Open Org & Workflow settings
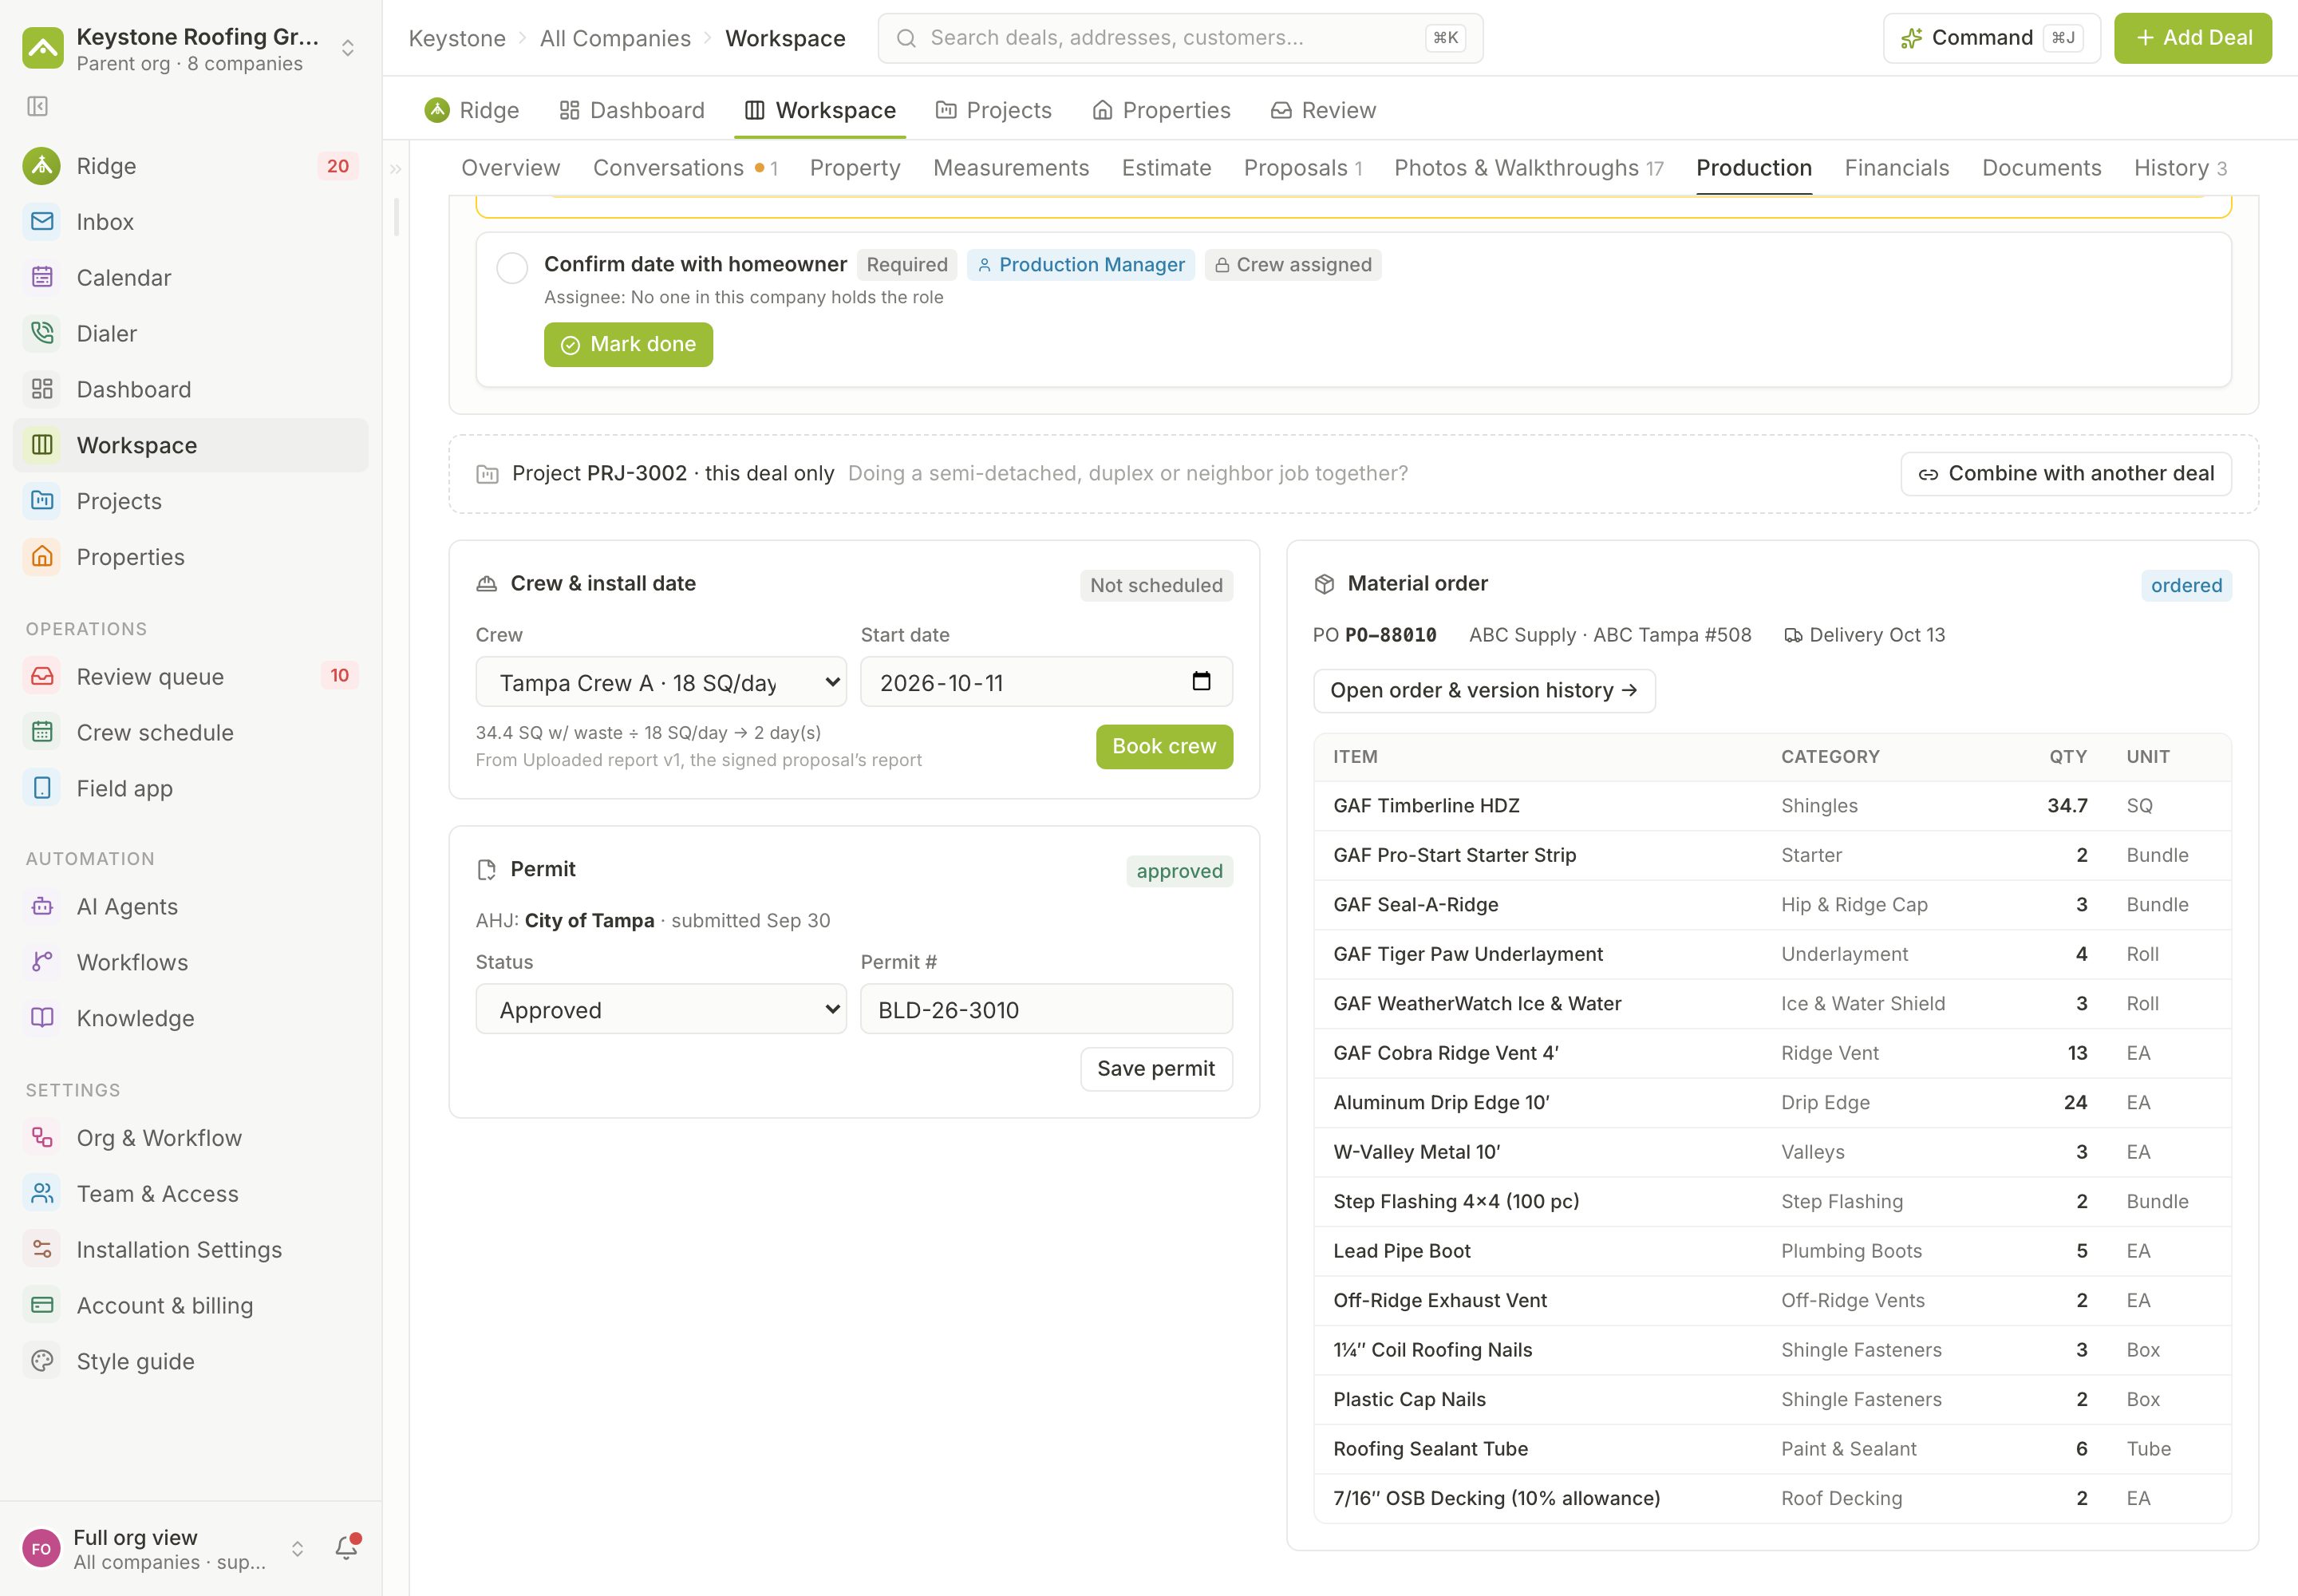This screenshot has width=2298, height=1596. click(x=190, y=1138)
